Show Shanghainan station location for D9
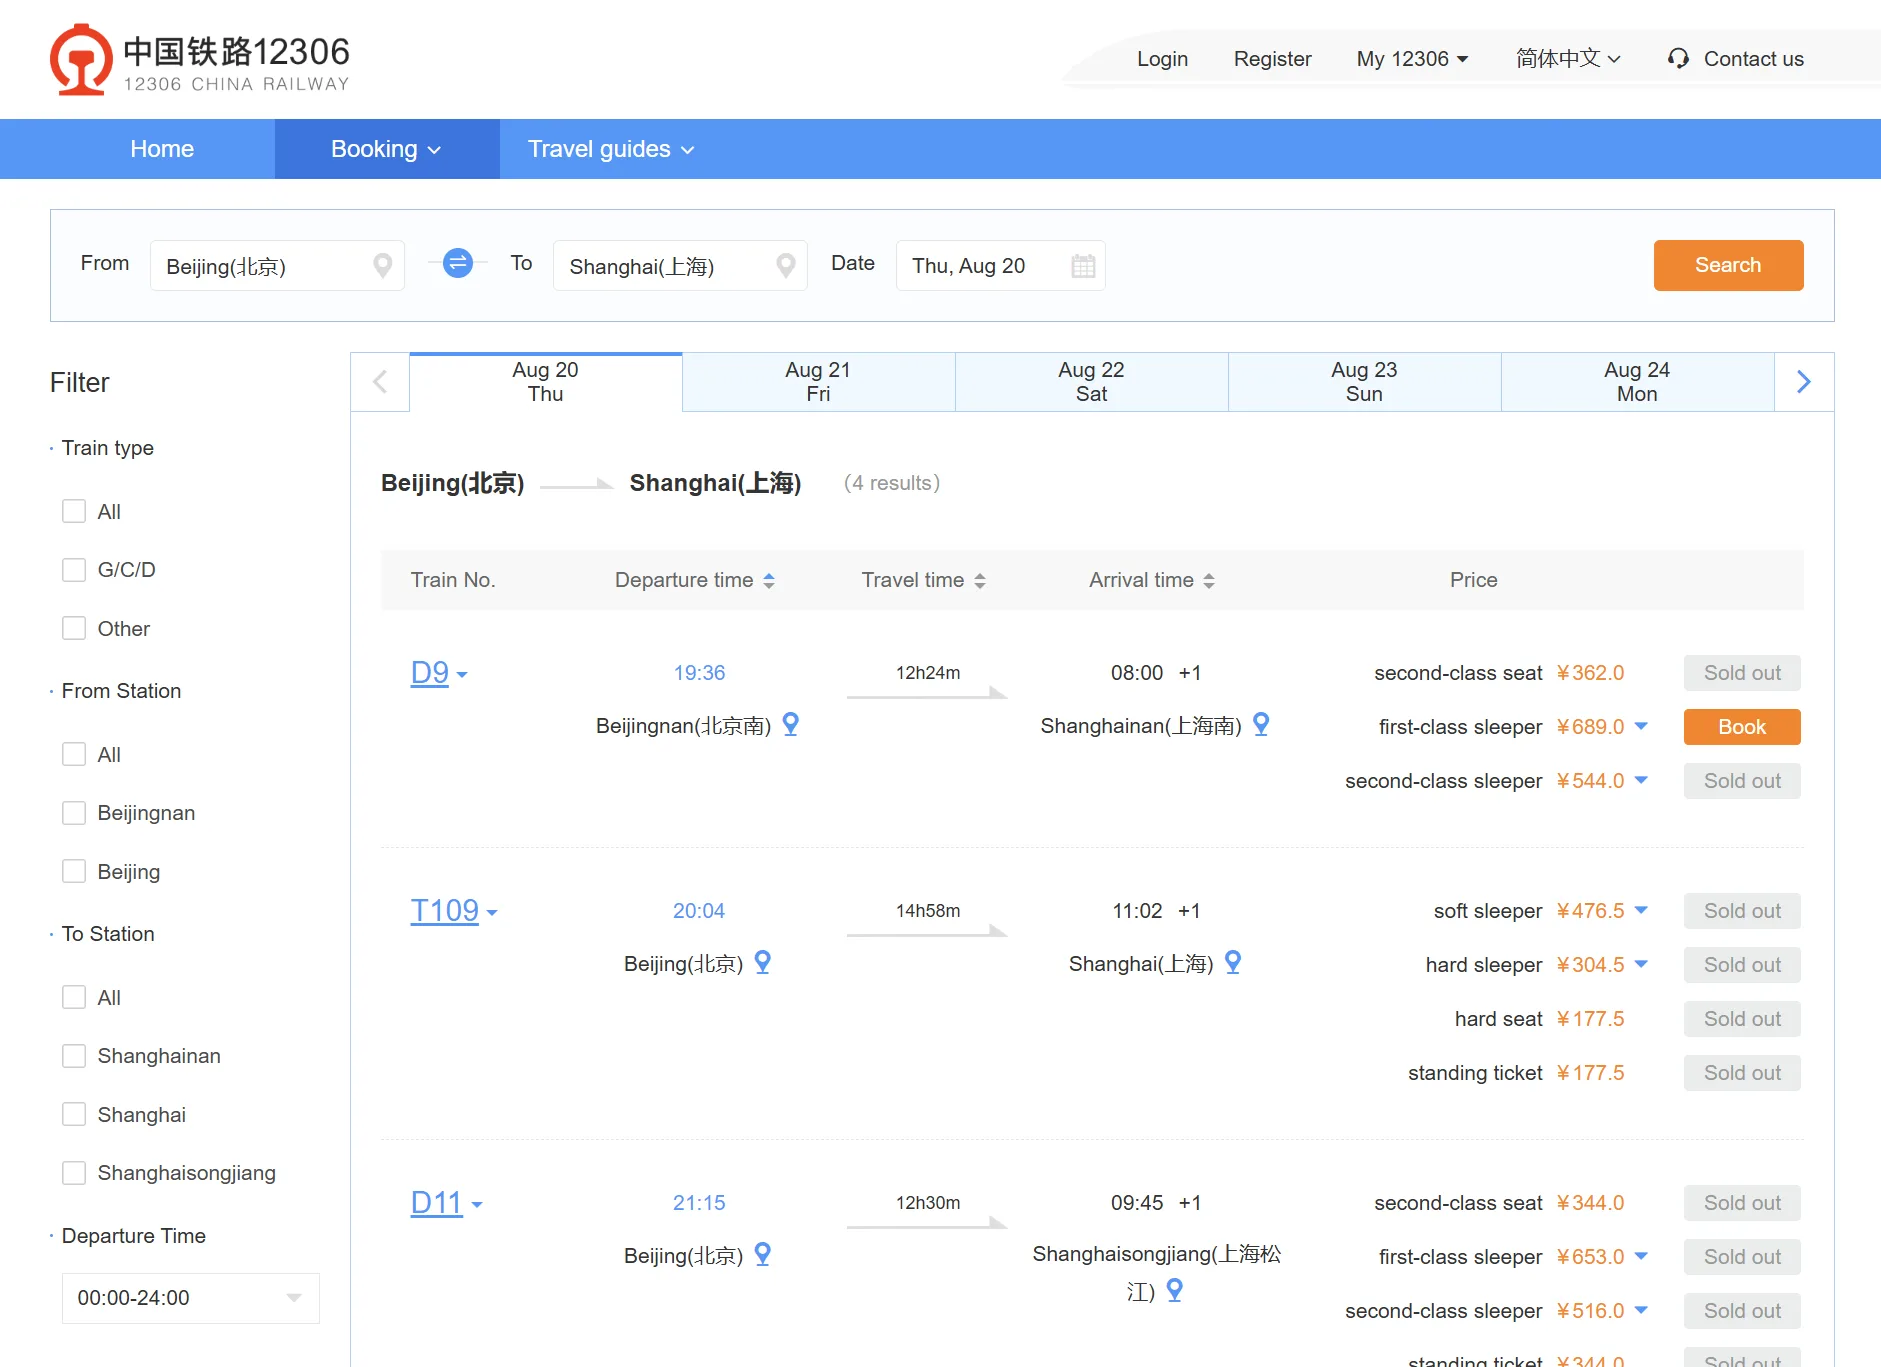Image resolution: width=1881 pixels, height=1367 pixels. click(1261, 724)
